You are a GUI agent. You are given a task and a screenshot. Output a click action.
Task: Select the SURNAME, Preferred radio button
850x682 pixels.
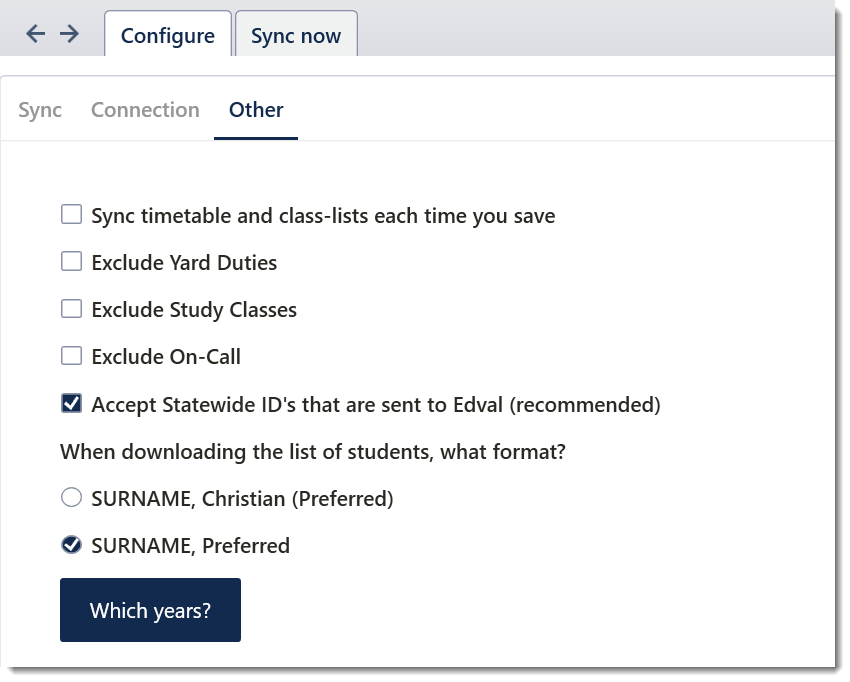71,545
